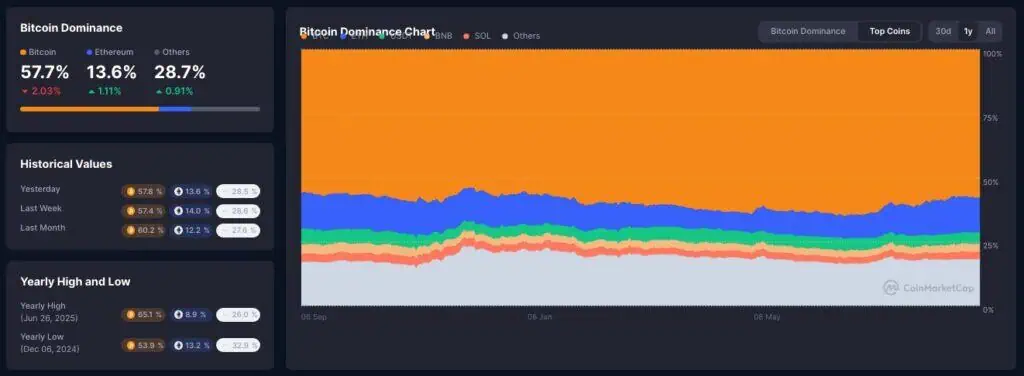Click the Bitcoin Dominance Chart title
1024x376 pixels.
point(367,31)
